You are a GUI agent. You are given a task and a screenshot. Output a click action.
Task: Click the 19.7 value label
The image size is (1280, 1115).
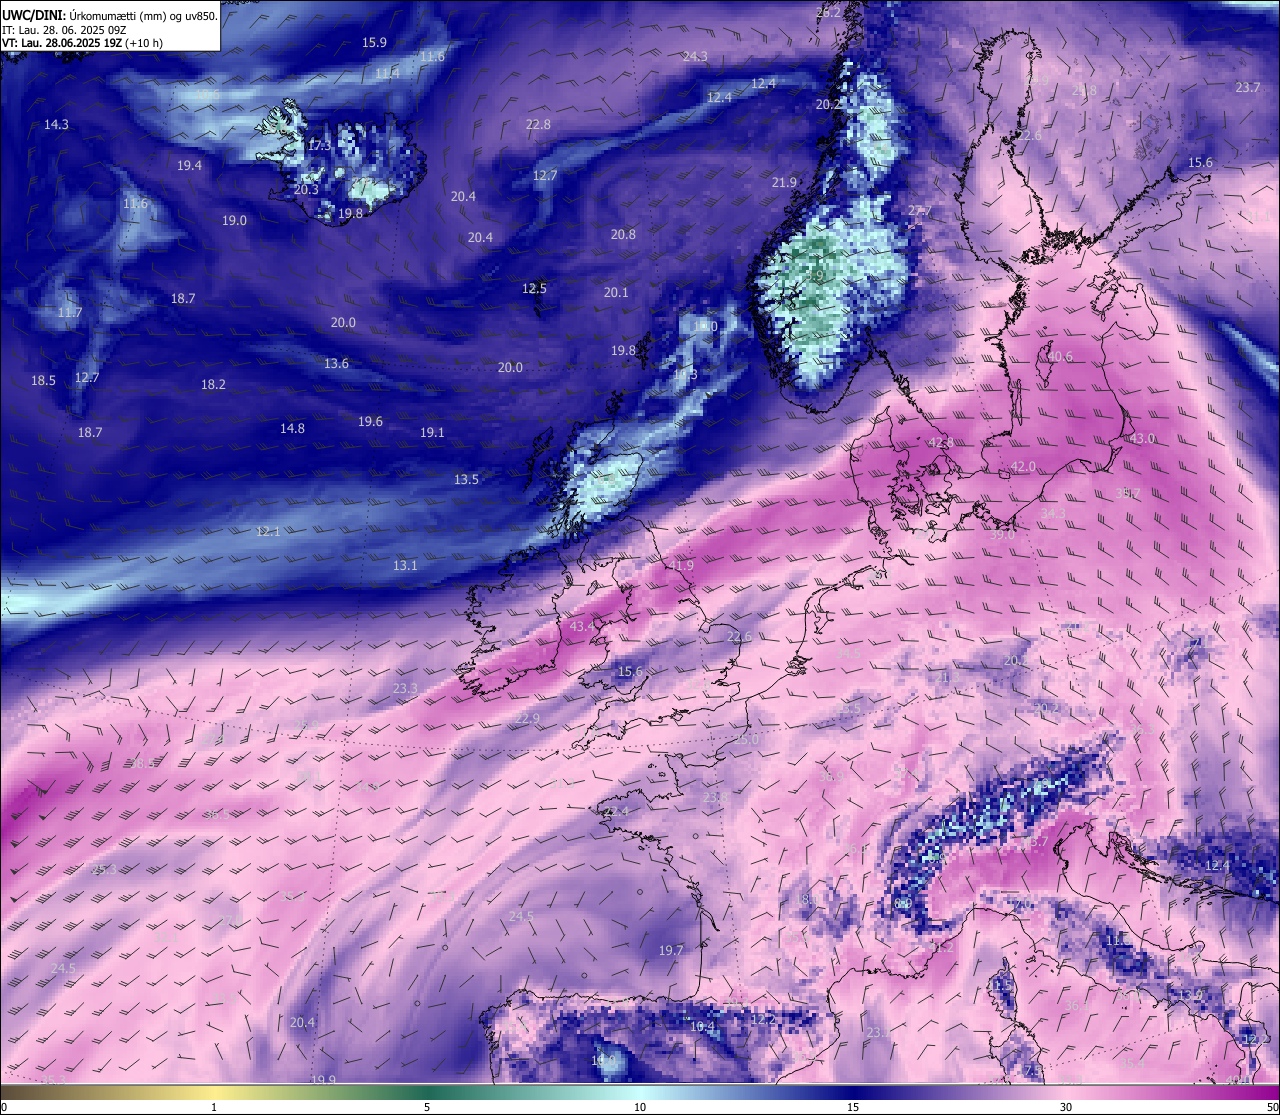671,951
